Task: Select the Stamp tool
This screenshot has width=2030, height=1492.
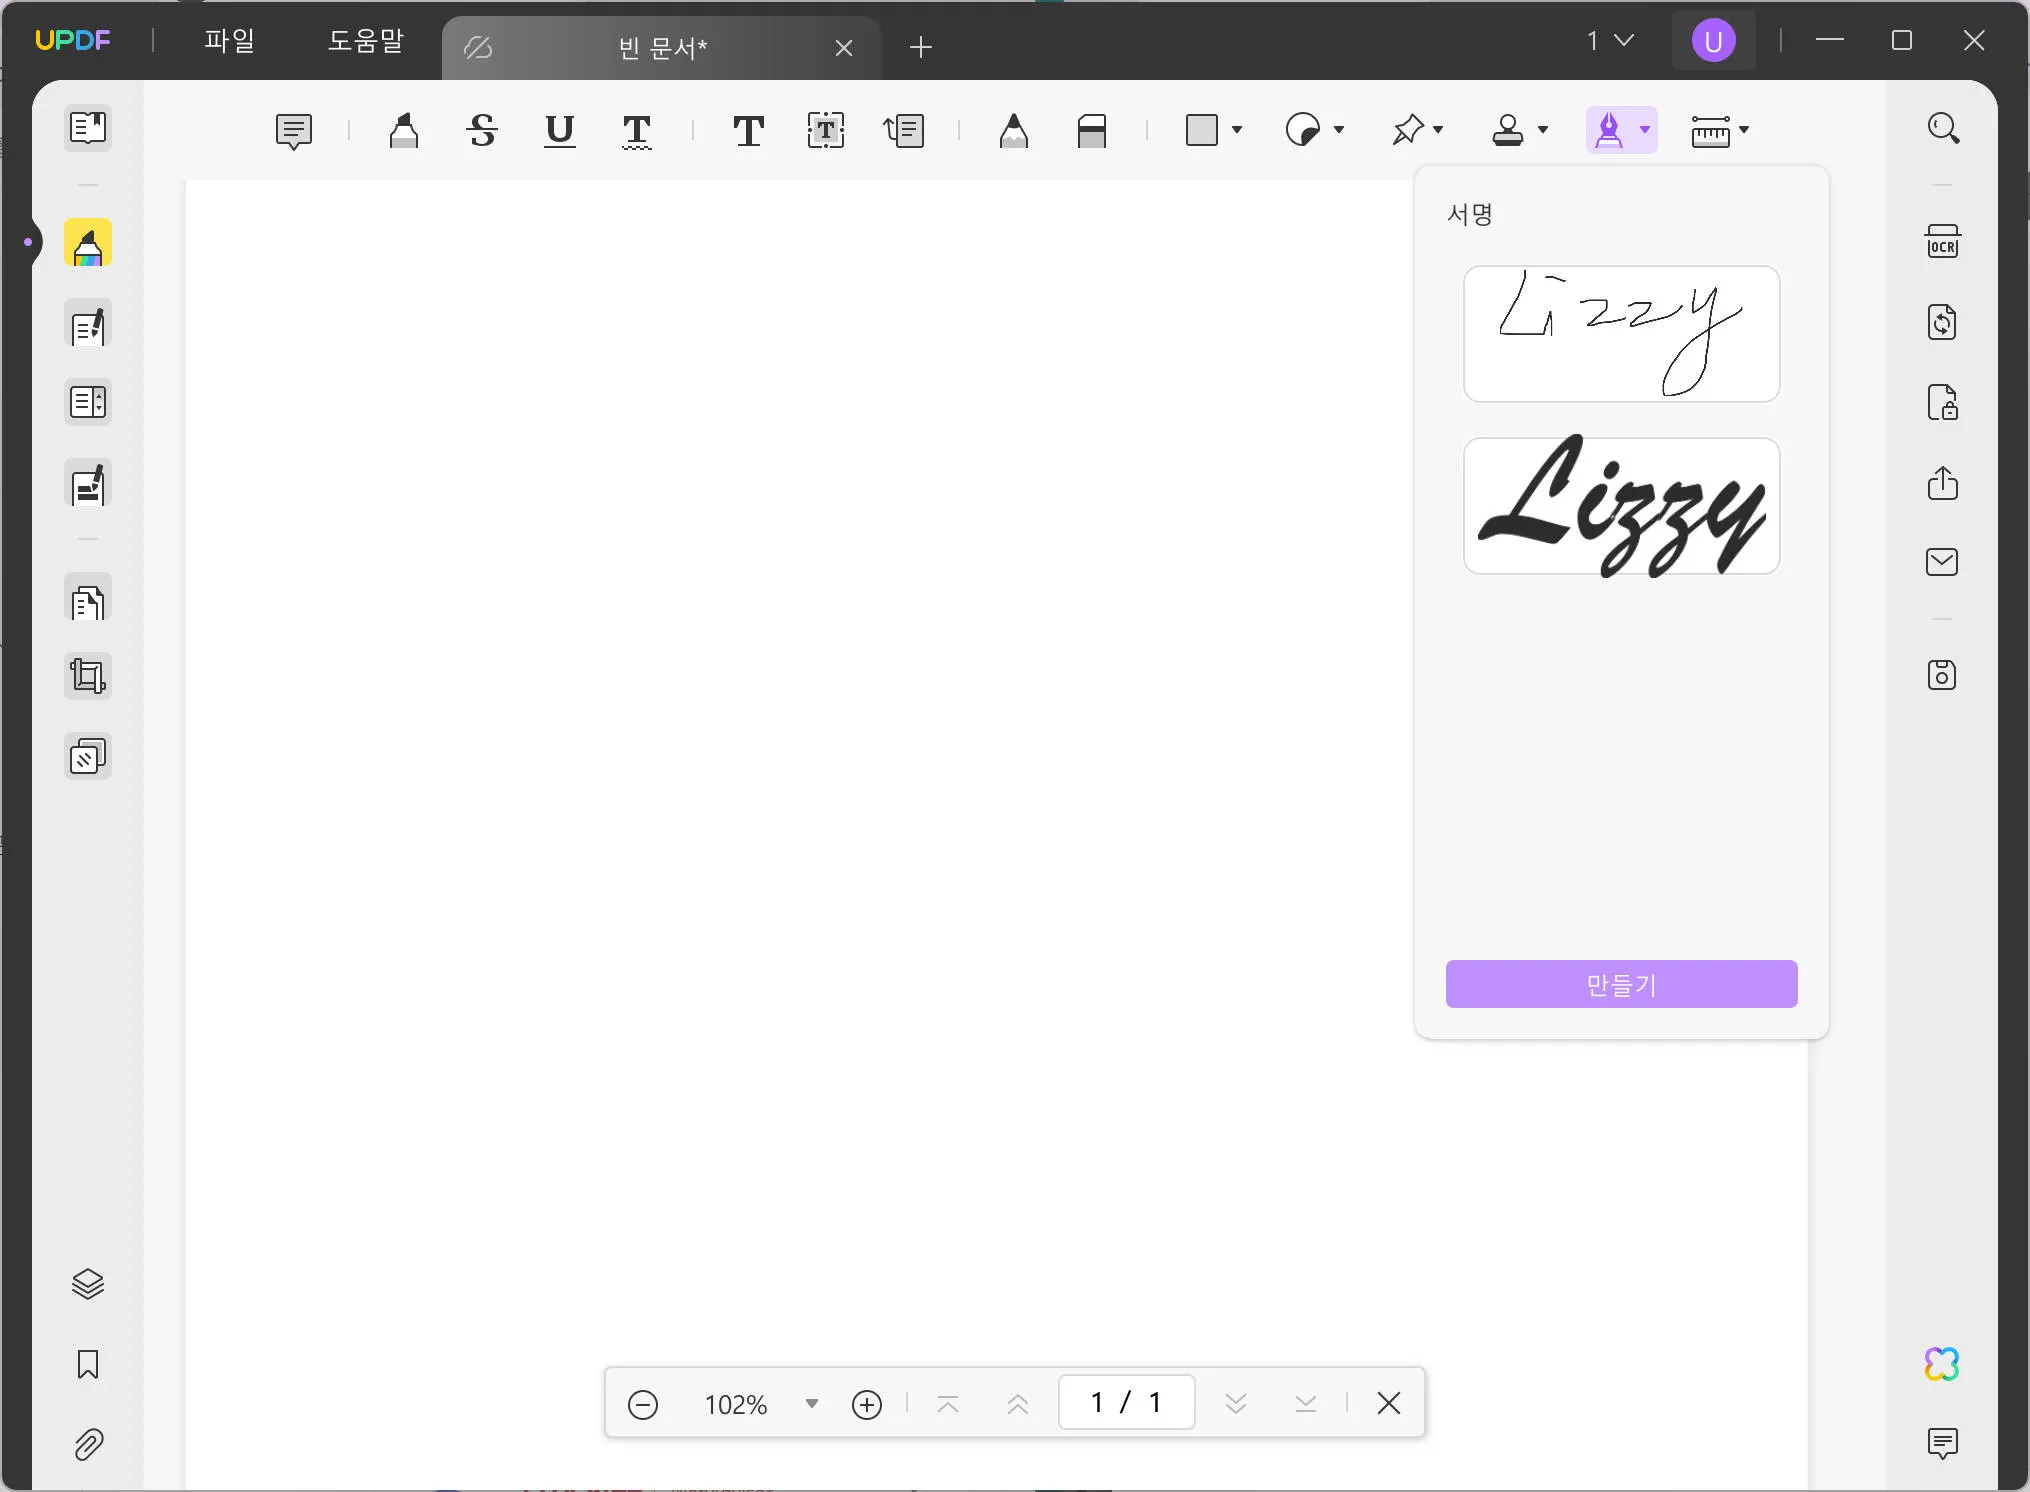Action: pyautogui.click(x=1508, y=130)
